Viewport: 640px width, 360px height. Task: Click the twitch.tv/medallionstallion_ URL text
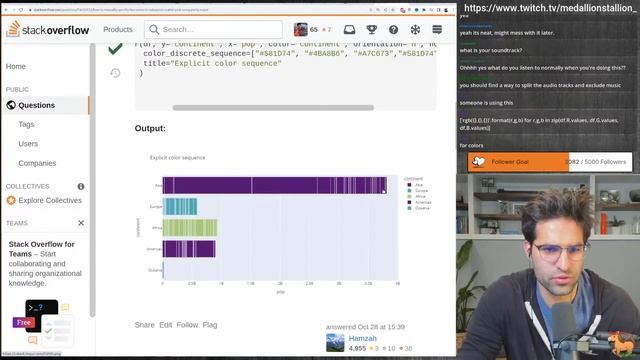[550, 8]
